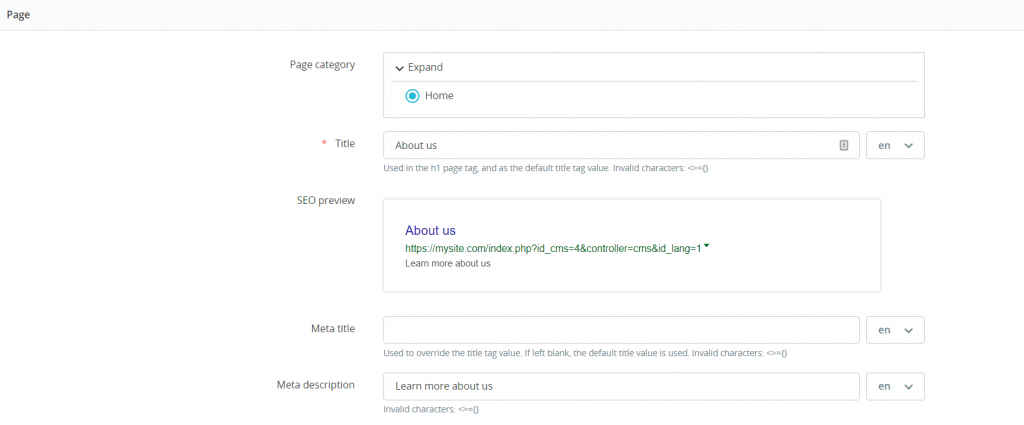This screenshot has width=1024, height=425.
Task: Open the Meta title language dropdown
Action: click(895, 330)
